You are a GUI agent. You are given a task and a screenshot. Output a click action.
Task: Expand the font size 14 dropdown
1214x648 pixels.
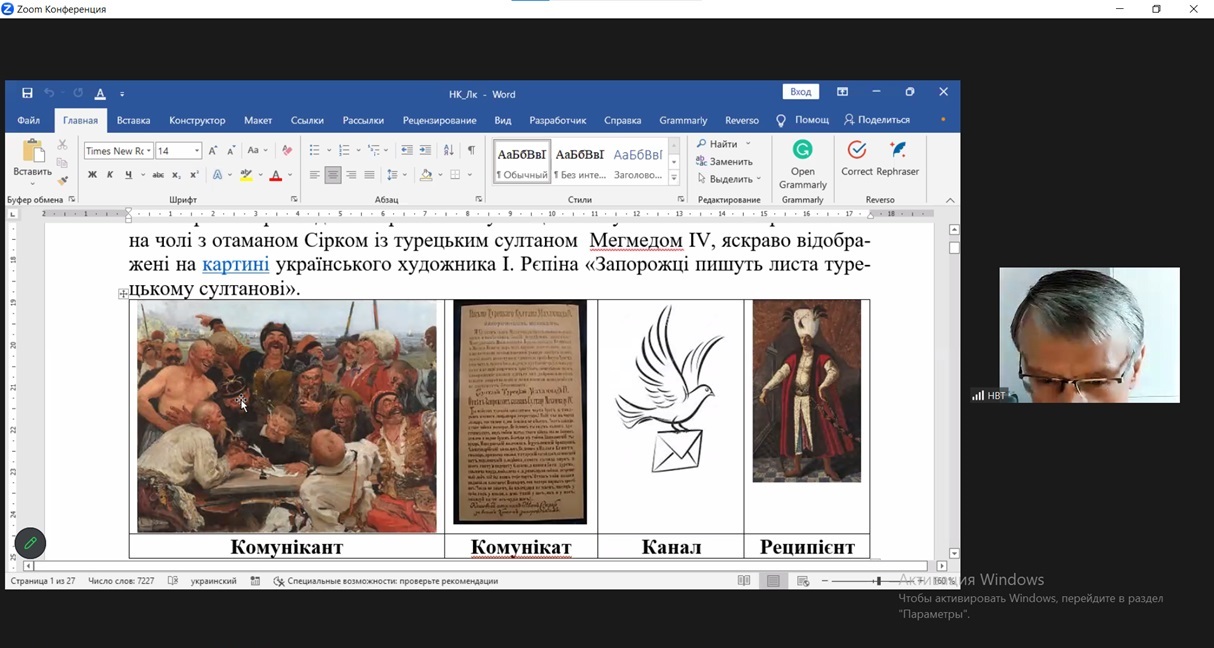point(197,151)
